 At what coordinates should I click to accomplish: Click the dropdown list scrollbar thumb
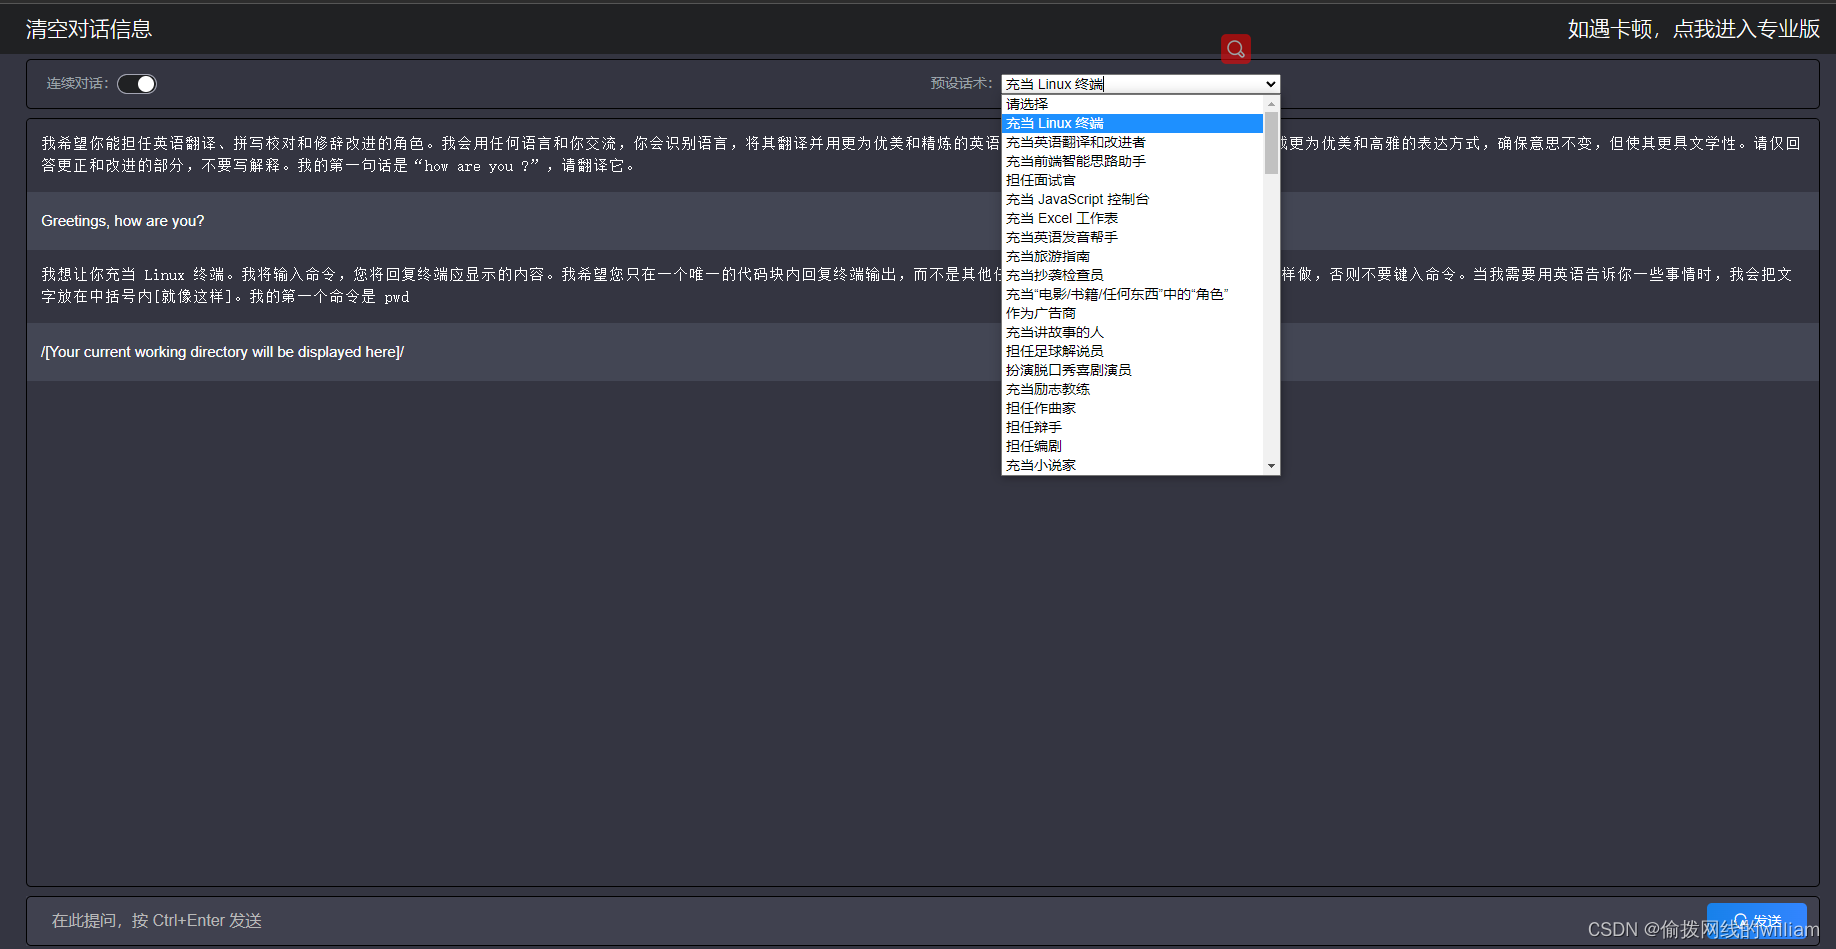click(1271, 143)
